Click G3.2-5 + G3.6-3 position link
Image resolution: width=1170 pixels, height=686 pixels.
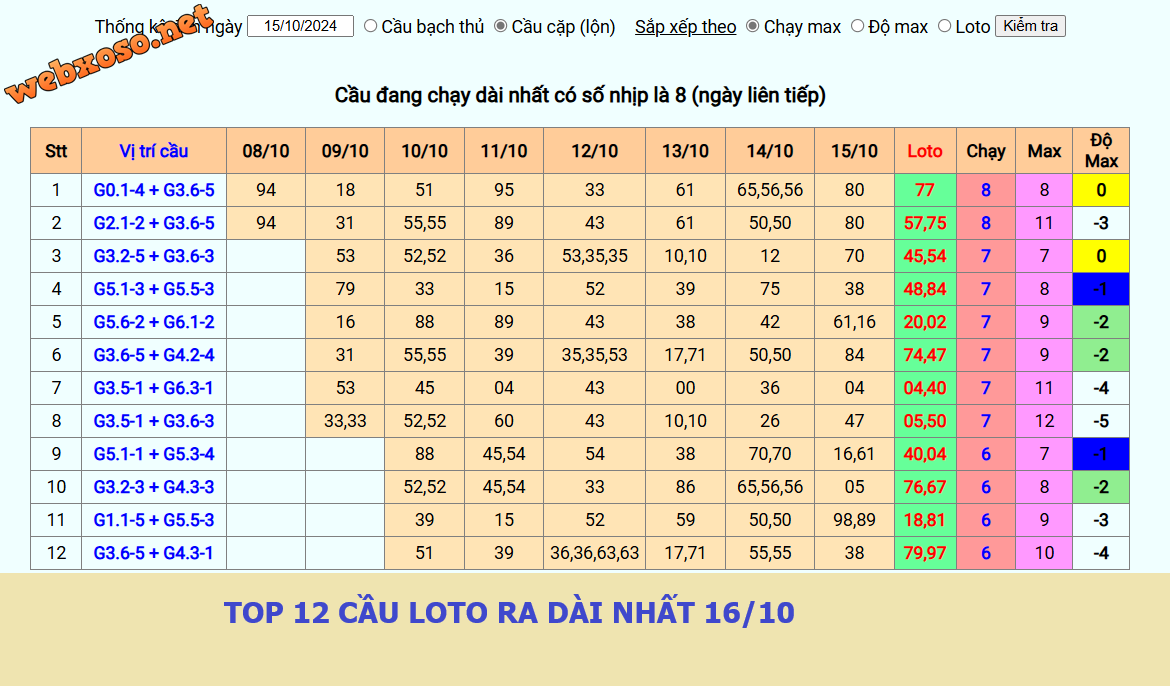tap(154, 256)
